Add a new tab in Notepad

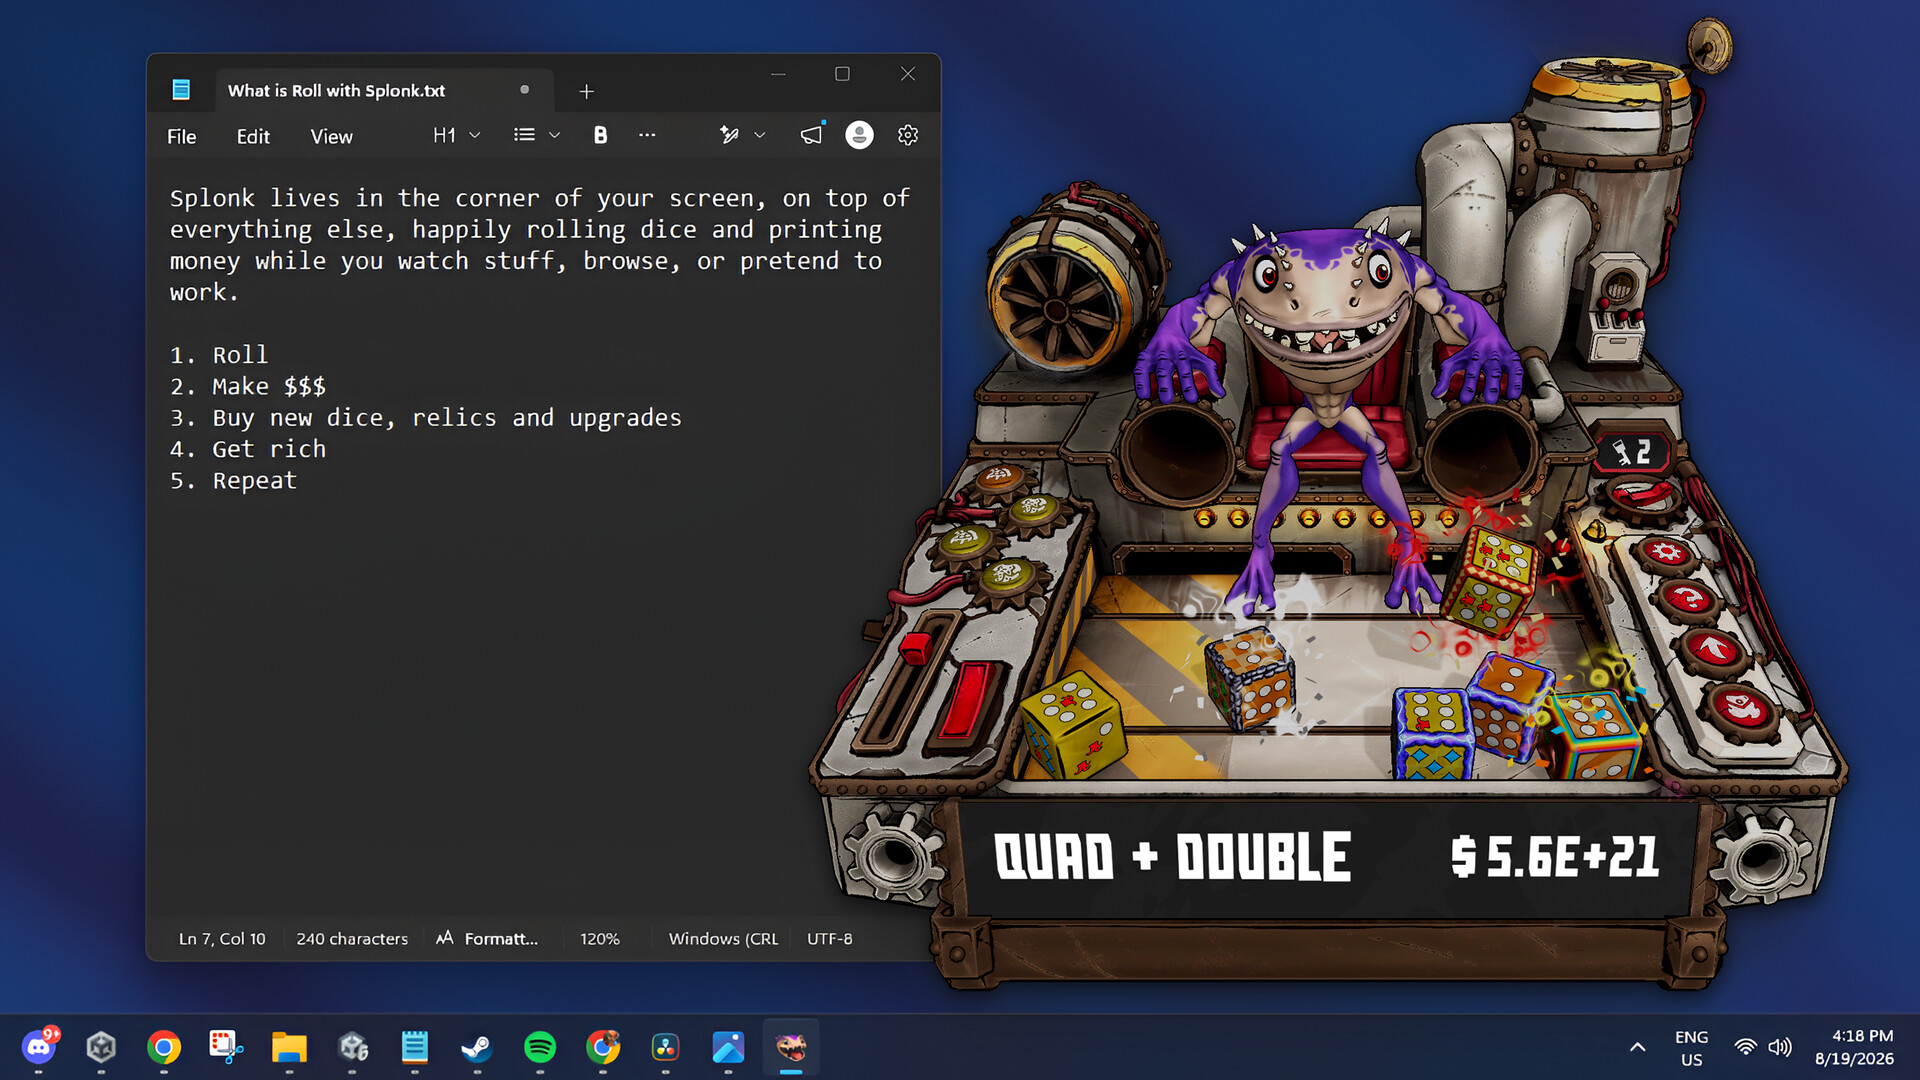(x=586, y=91)
